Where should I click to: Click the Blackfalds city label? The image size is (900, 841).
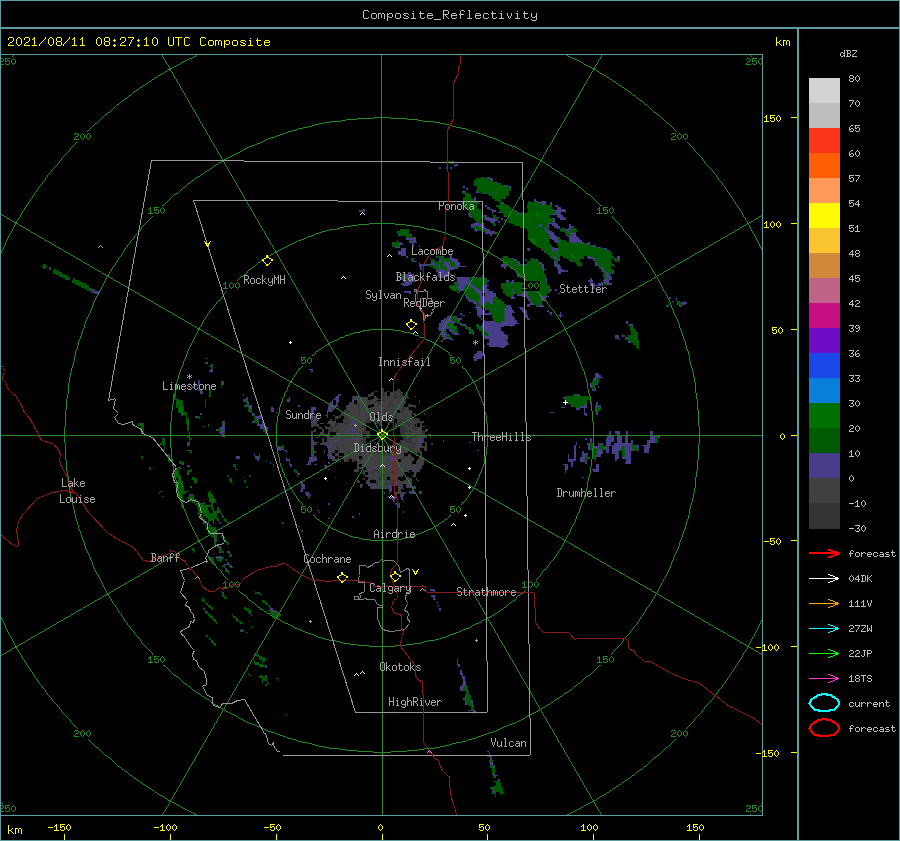425,277
